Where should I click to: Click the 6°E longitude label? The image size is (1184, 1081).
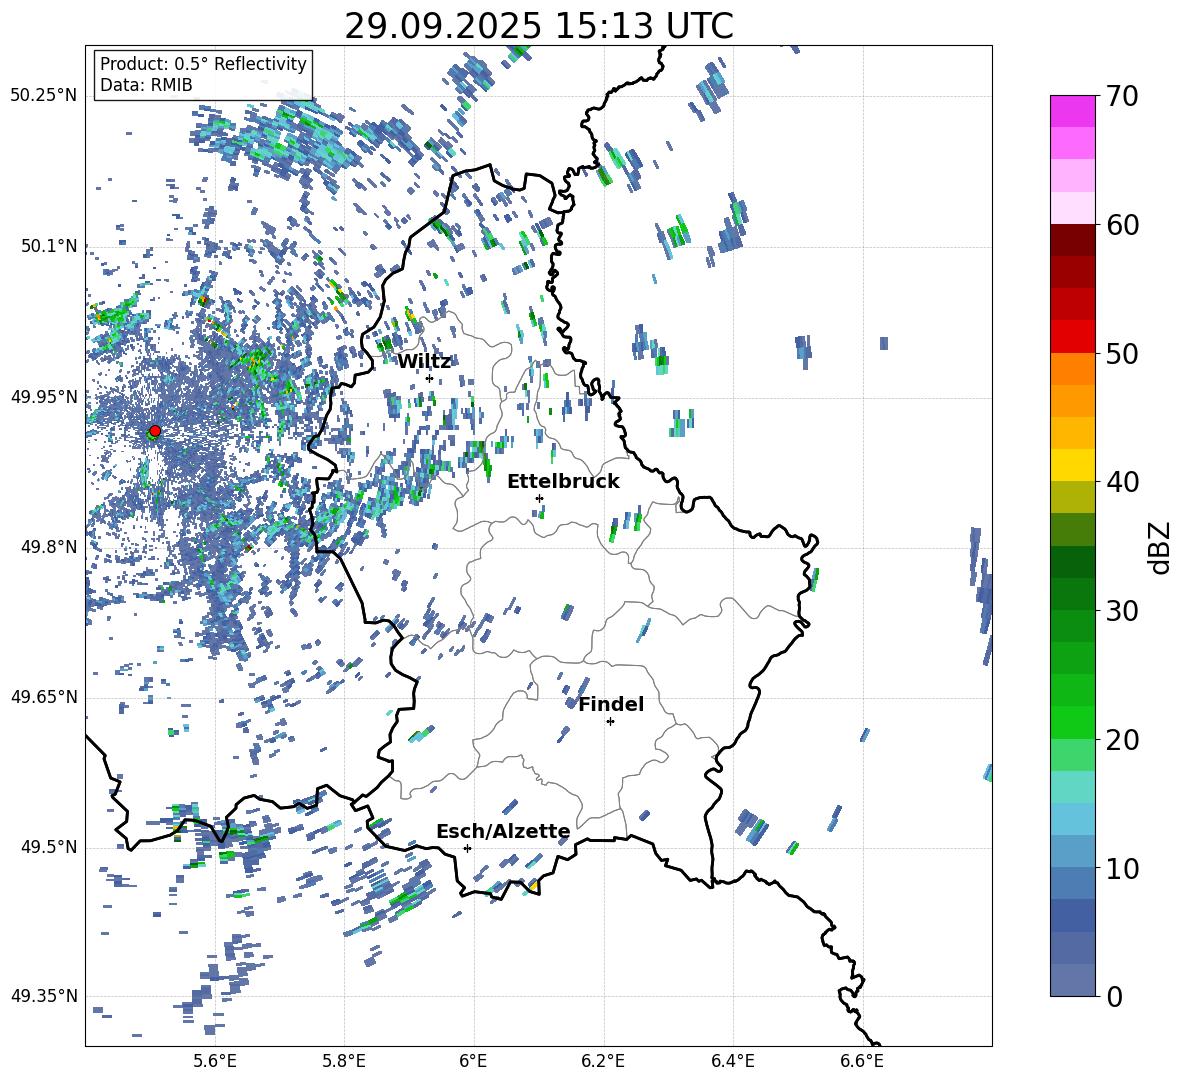click(x=473, y=1061)
